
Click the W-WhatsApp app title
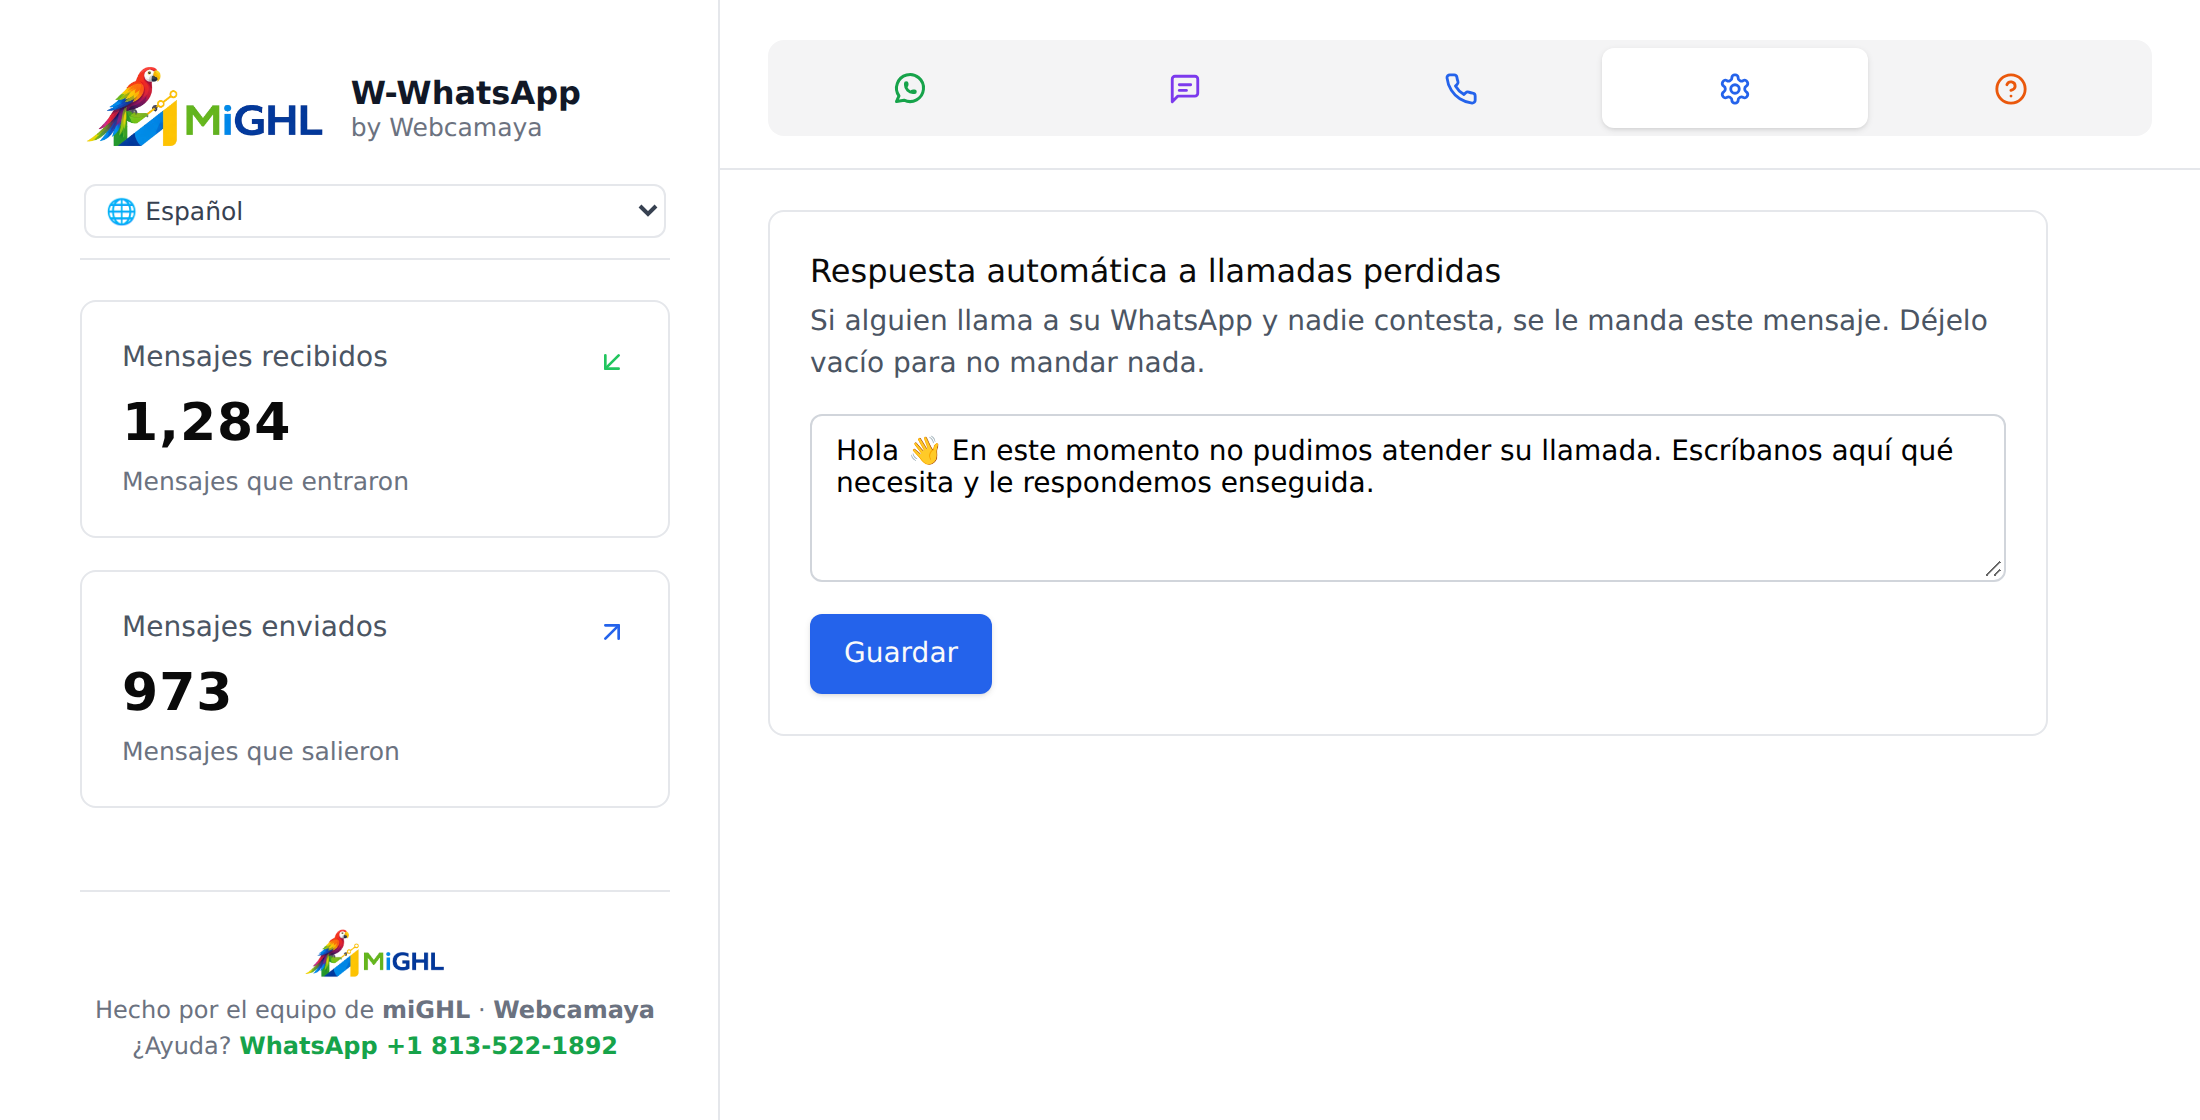point(466,92)
